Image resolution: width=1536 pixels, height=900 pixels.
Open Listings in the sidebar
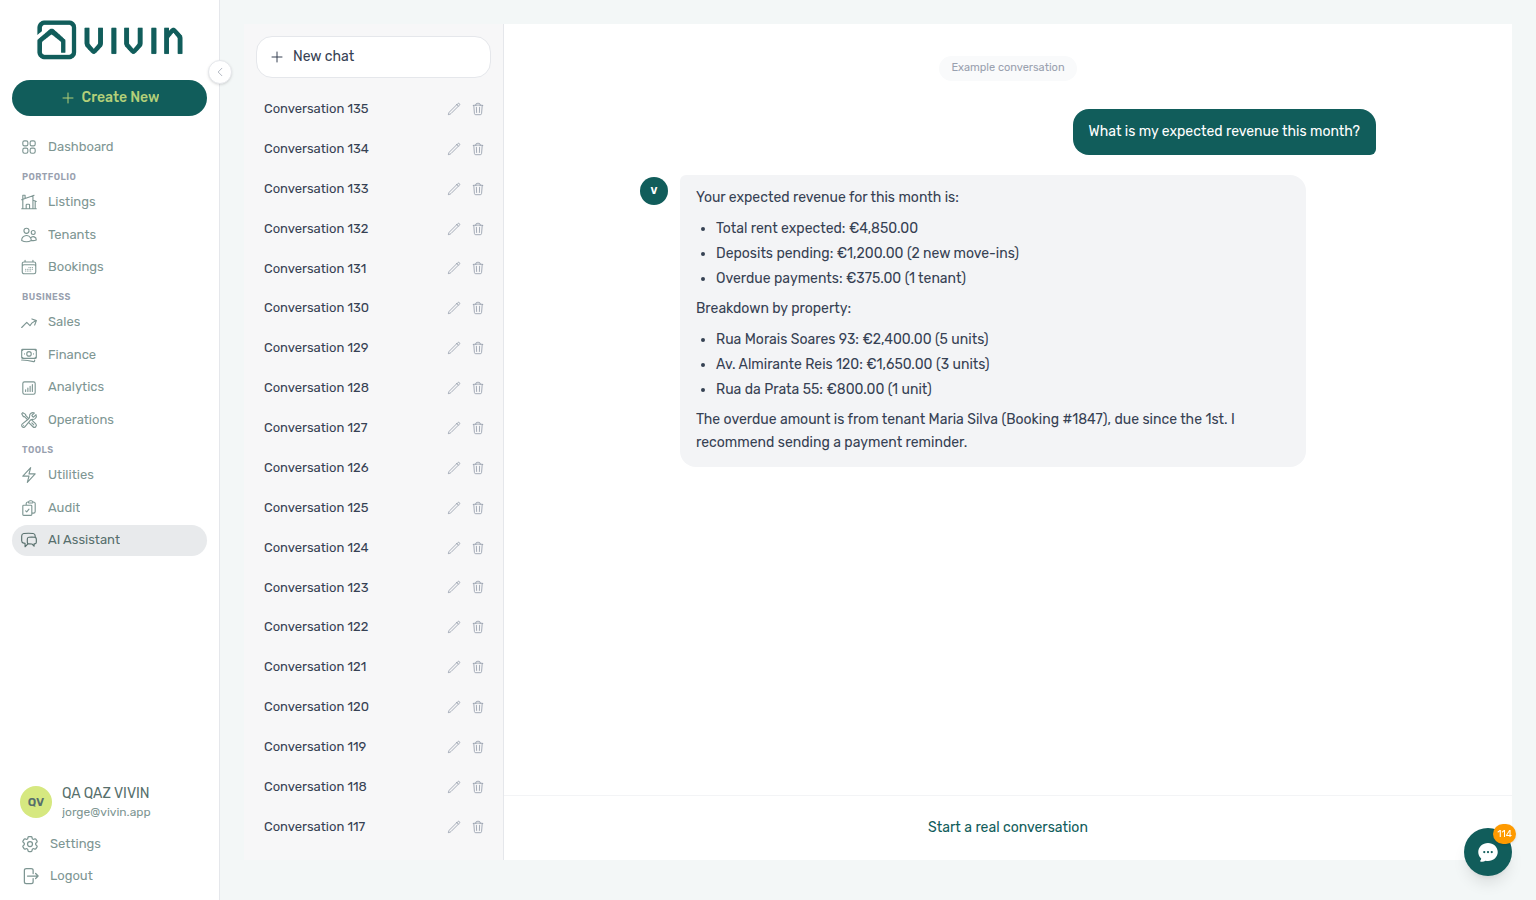click(x=109, y=202)
